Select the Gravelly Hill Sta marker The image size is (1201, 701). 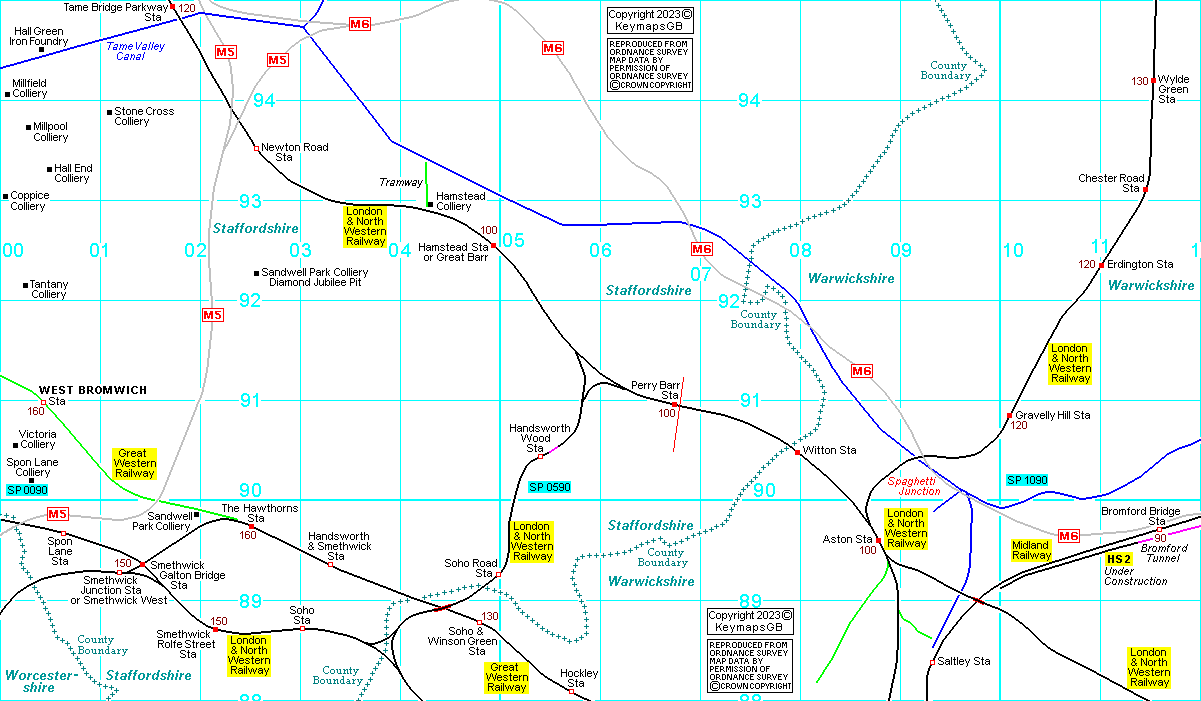click(1009, 415)
